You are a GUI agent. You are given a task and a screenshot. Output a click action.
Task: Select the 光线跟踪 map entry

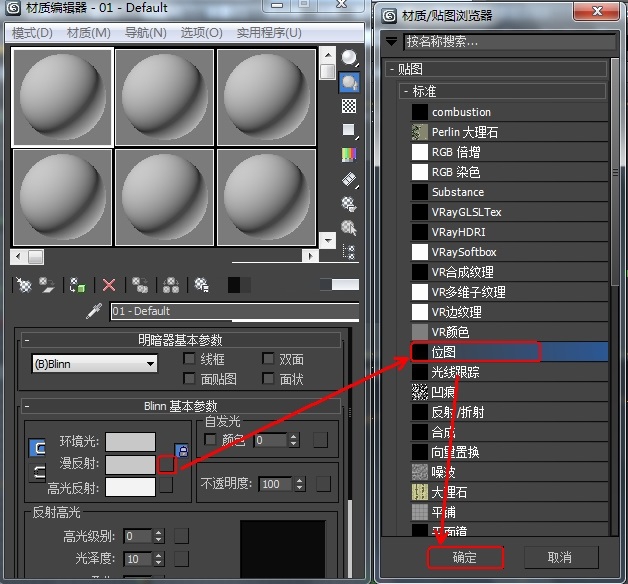click(x=509, y=372)
